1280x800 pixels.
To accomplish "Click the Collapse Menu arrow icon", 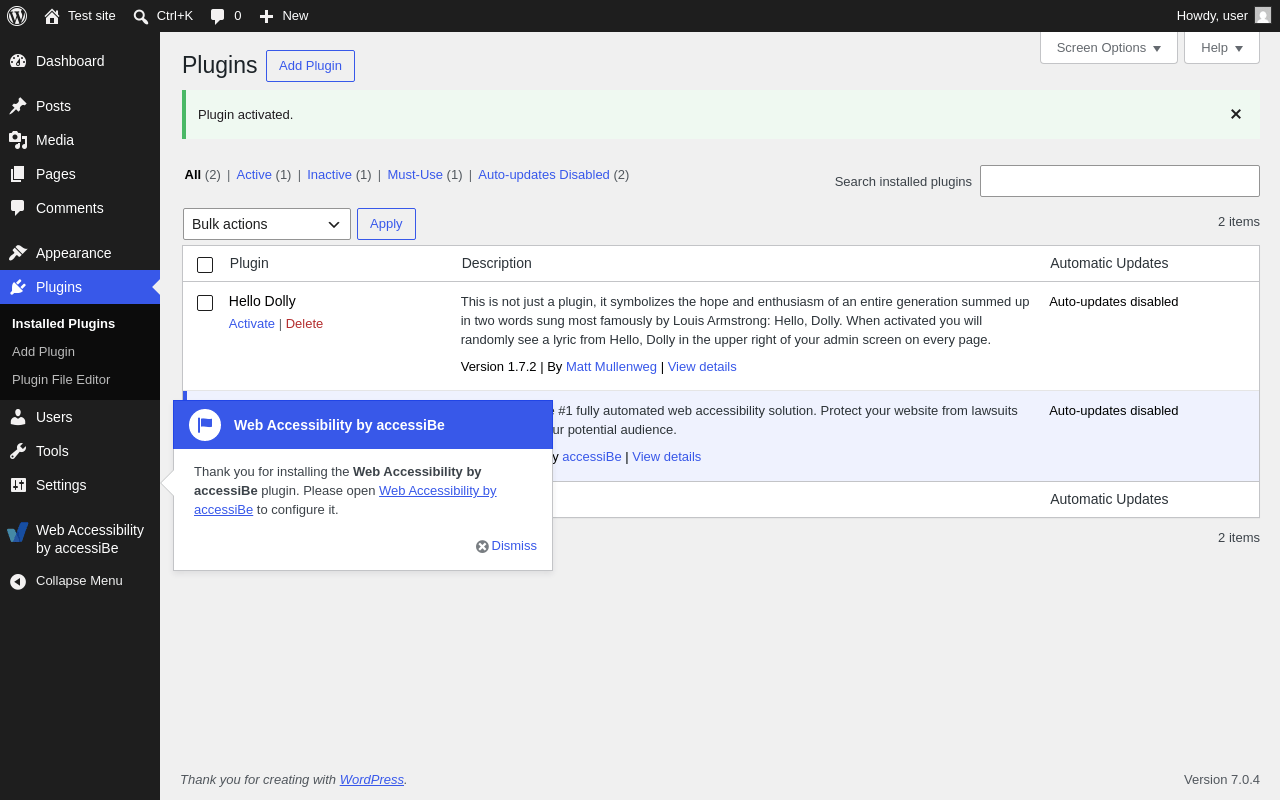I will click(18, 581).
